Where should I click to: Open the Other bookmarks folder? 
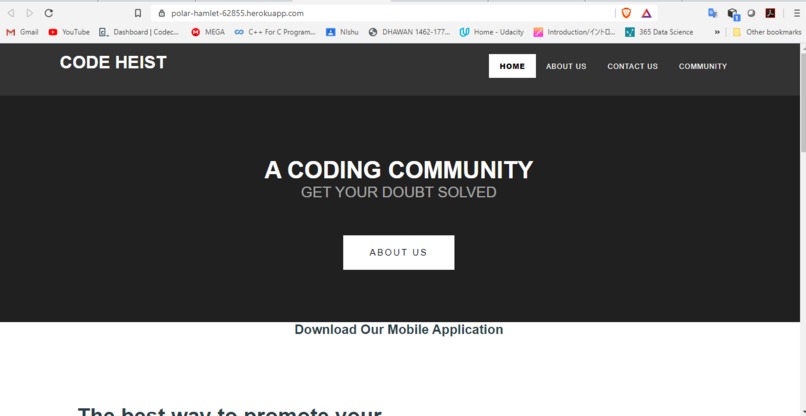[766, 32]
